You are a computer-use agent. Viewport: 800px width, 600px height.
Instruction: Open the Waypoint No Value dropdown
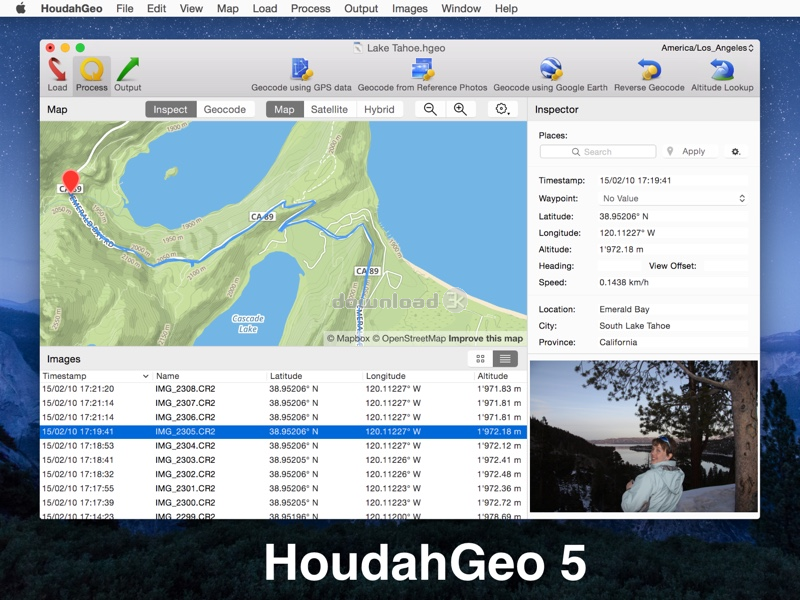coord(672,198)
